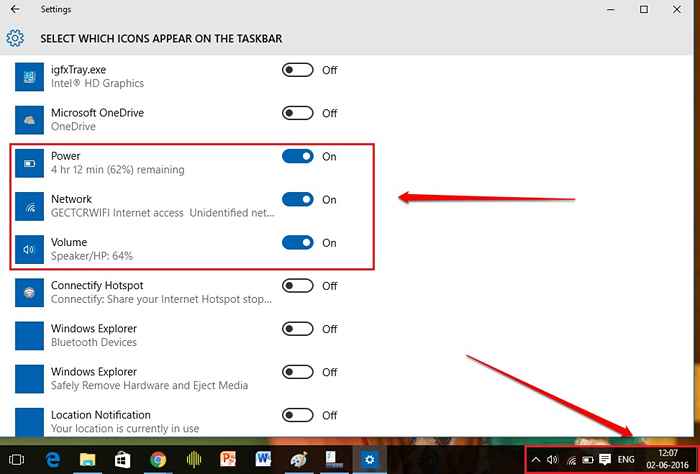Open File Explorer from the taskbar
The width and height of the screenshot is (700, 474).
(88, 459)
